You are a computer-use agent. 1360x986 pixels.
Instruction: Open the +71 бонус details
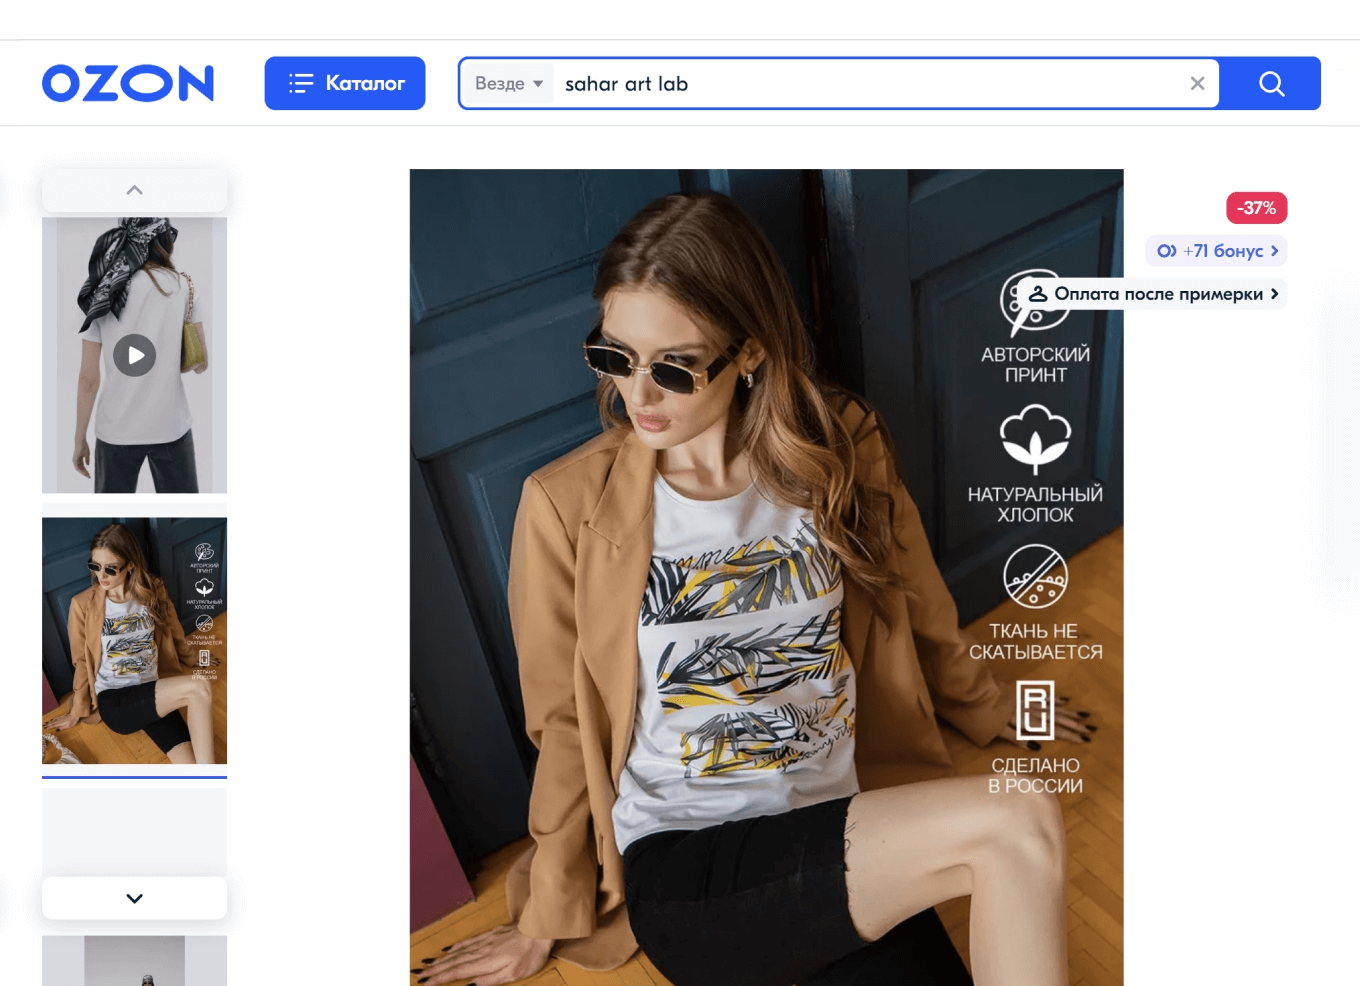click(1220, 251)
